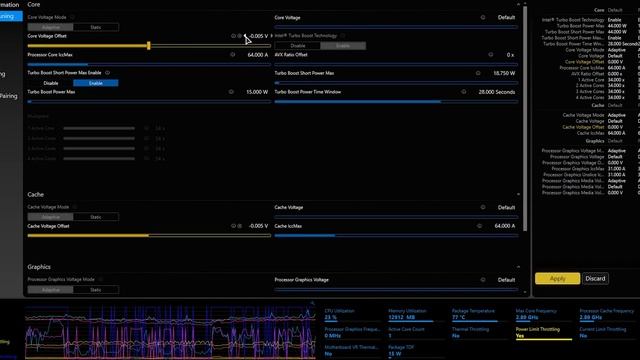
Task: Click the tuning panel vertical scrollbar
Action: pyautogui.click(x=525, y=118)
